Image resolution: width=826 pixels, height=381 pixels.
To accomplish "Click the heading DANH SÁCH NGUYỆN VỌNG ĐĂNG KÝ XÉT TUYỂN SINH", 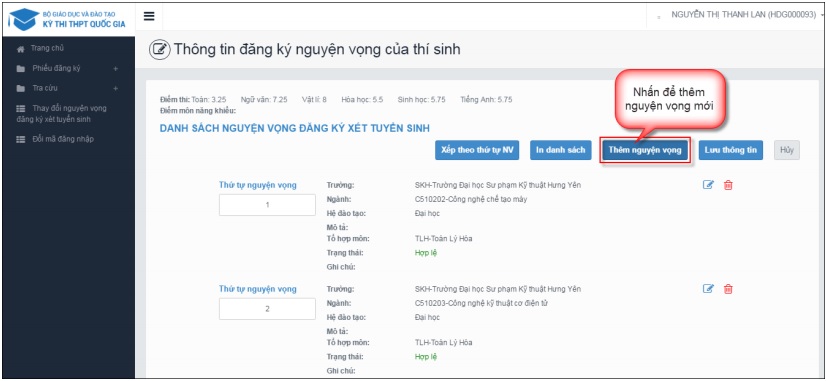I will pos(294,128).
